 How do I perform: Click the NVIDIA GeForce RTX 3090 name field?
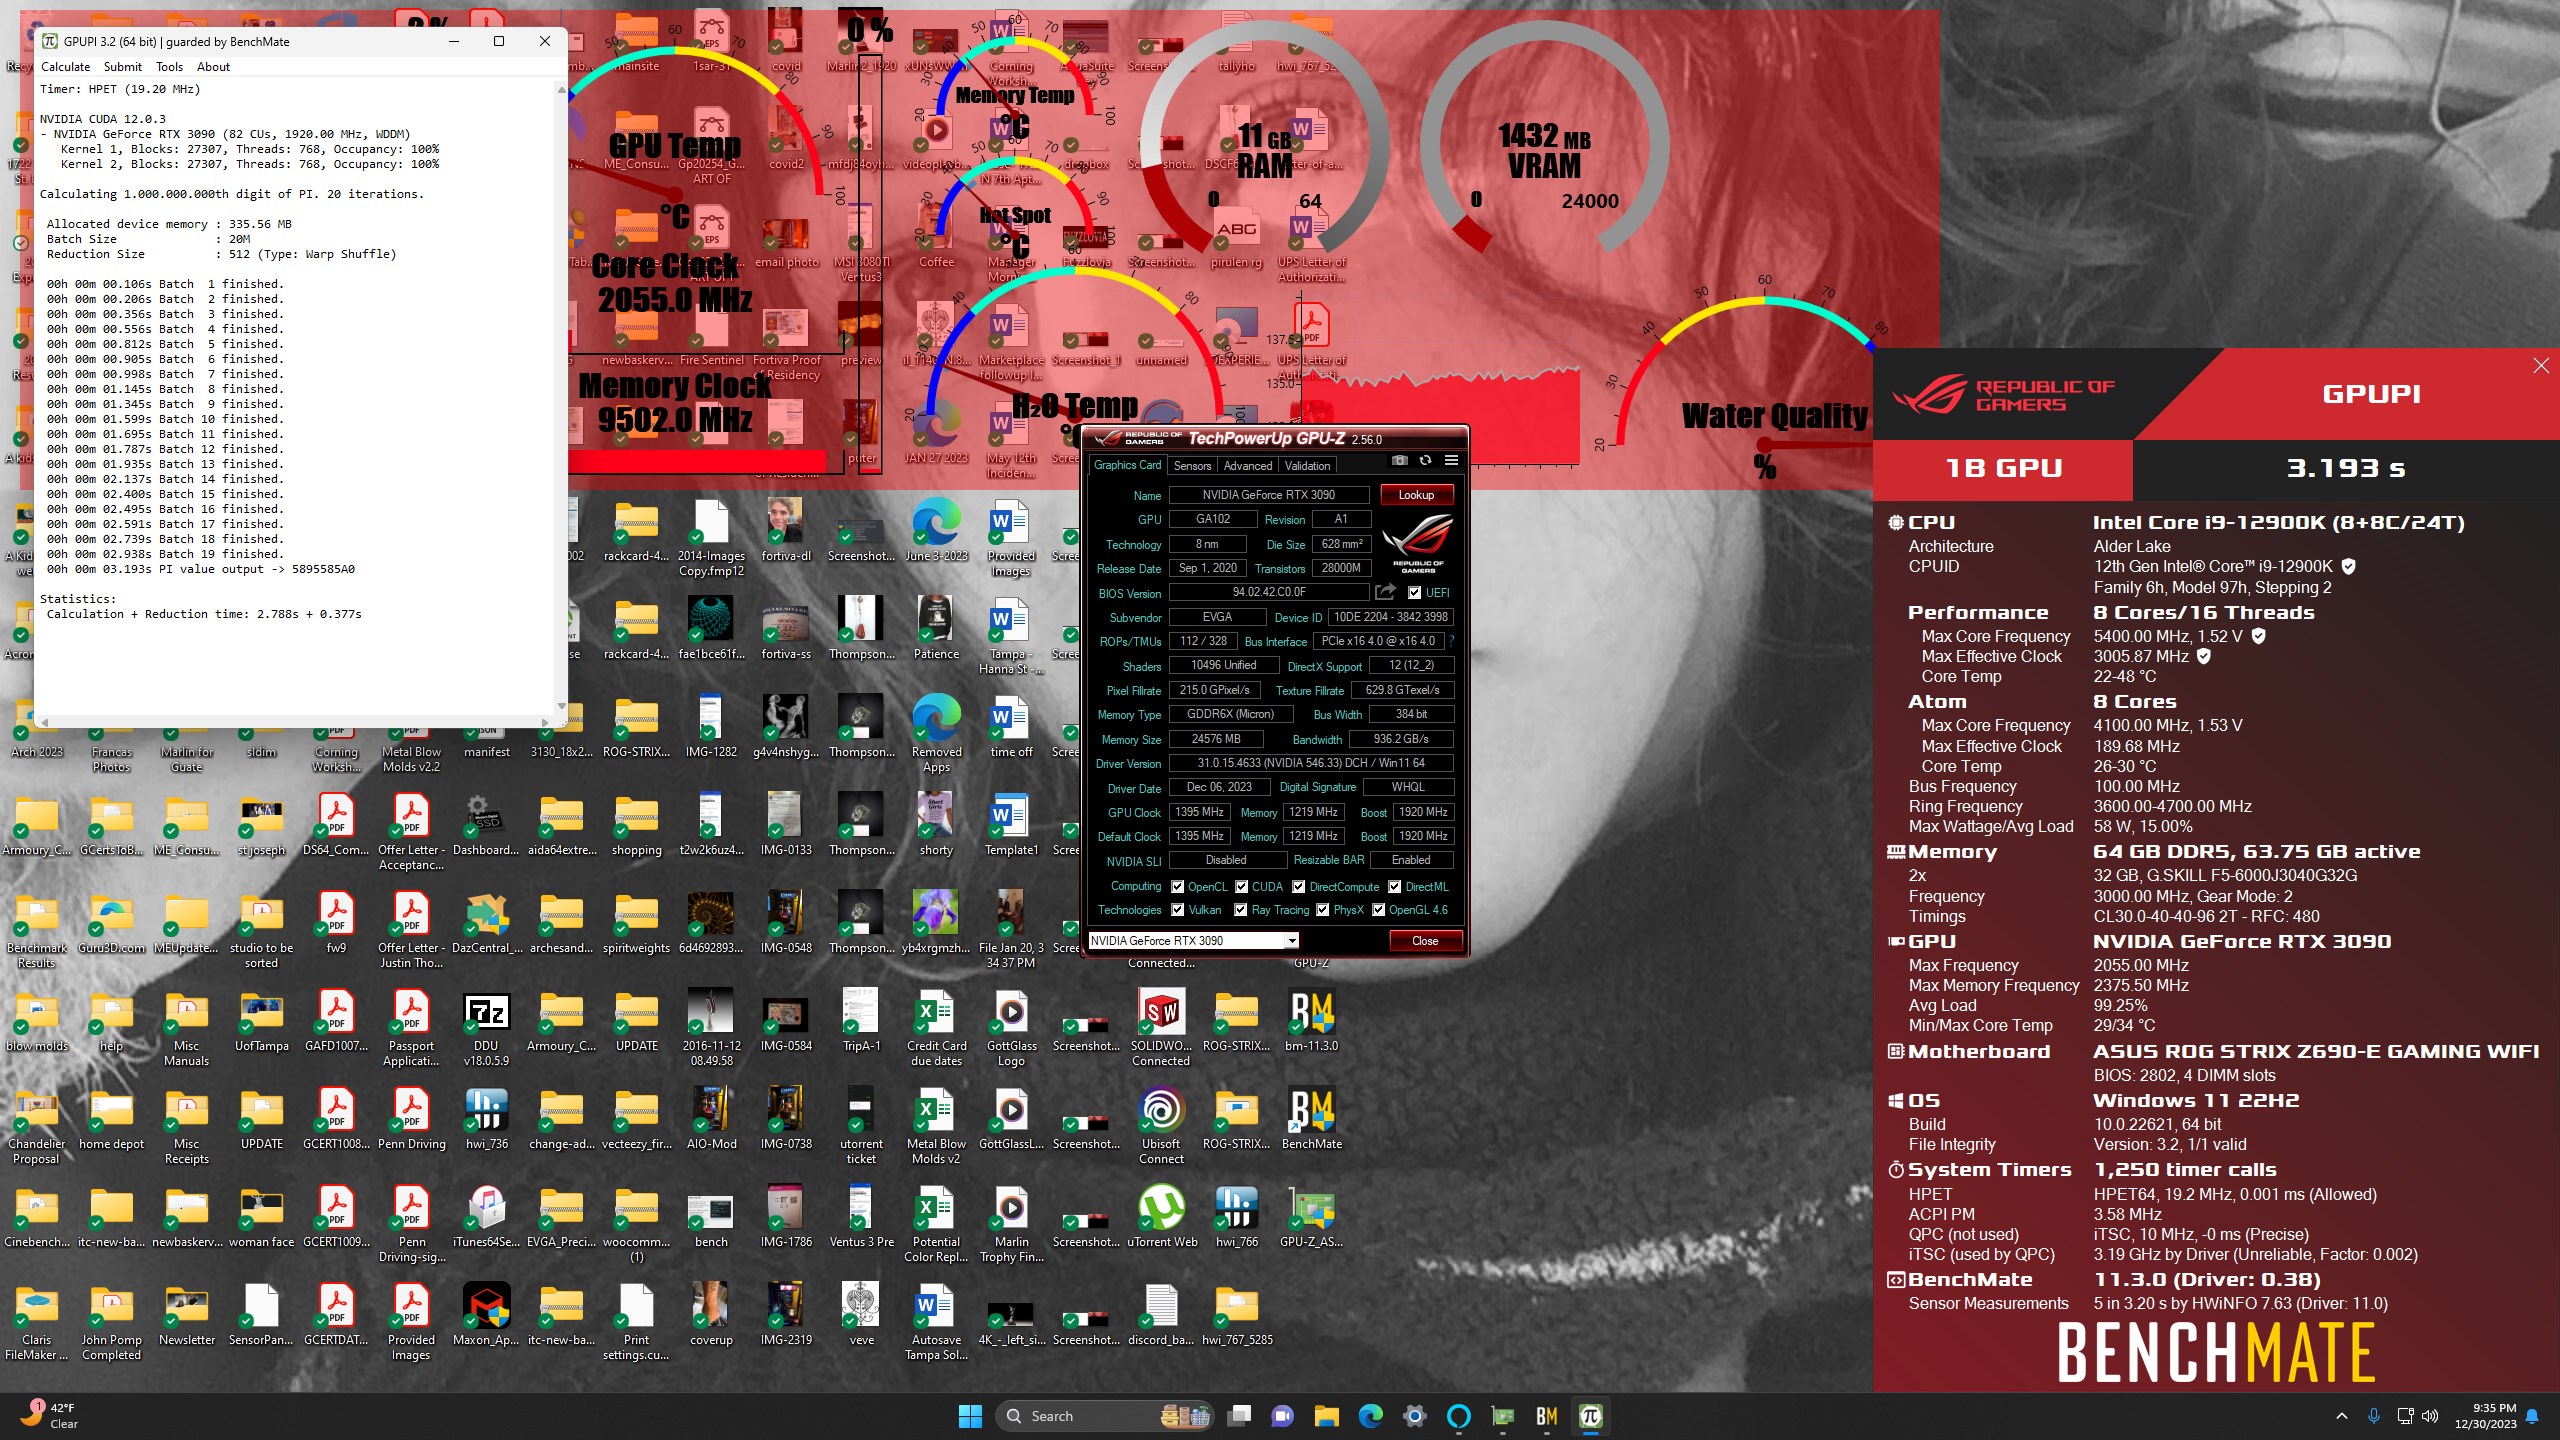pos(1268,495)
